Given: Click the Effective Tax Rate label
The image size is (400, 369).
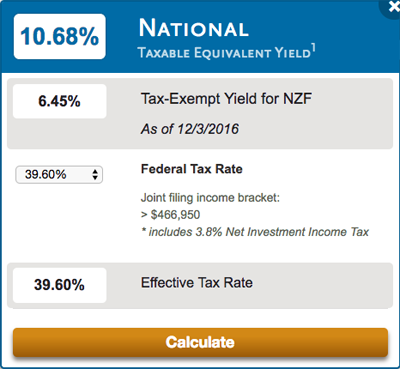Looking at the screenshot, I should (x=197, y=283).
